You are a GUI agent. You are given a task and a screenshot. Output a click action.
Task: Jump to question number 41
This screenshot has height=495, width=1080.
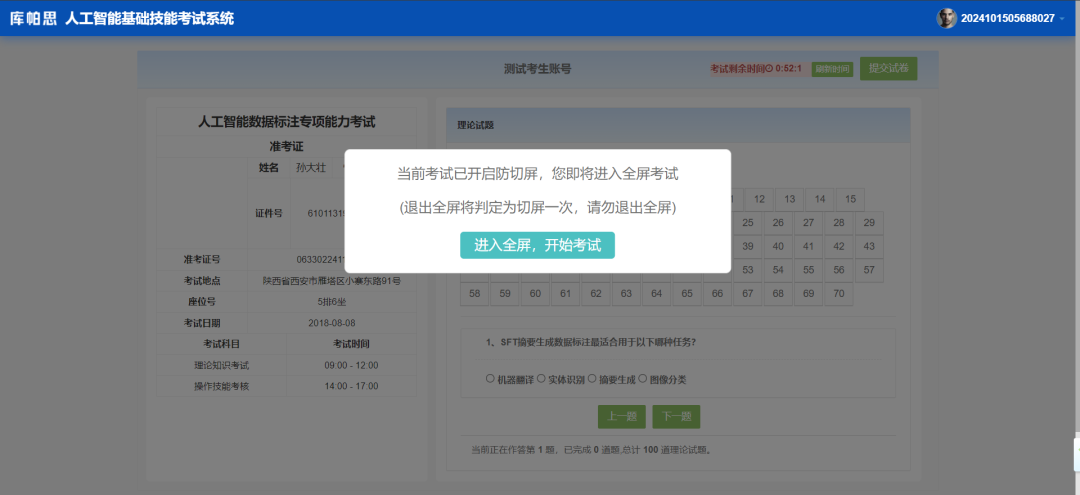(809, 246)
